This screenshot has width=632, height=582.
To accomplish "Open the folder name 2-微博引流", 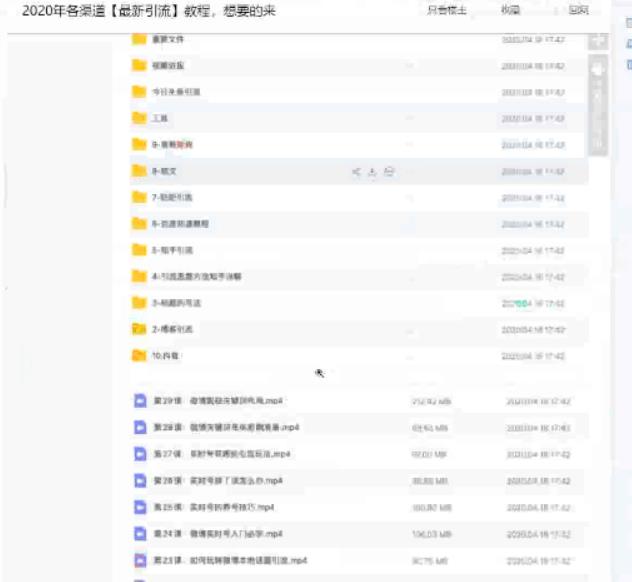I will pos(172,329).
